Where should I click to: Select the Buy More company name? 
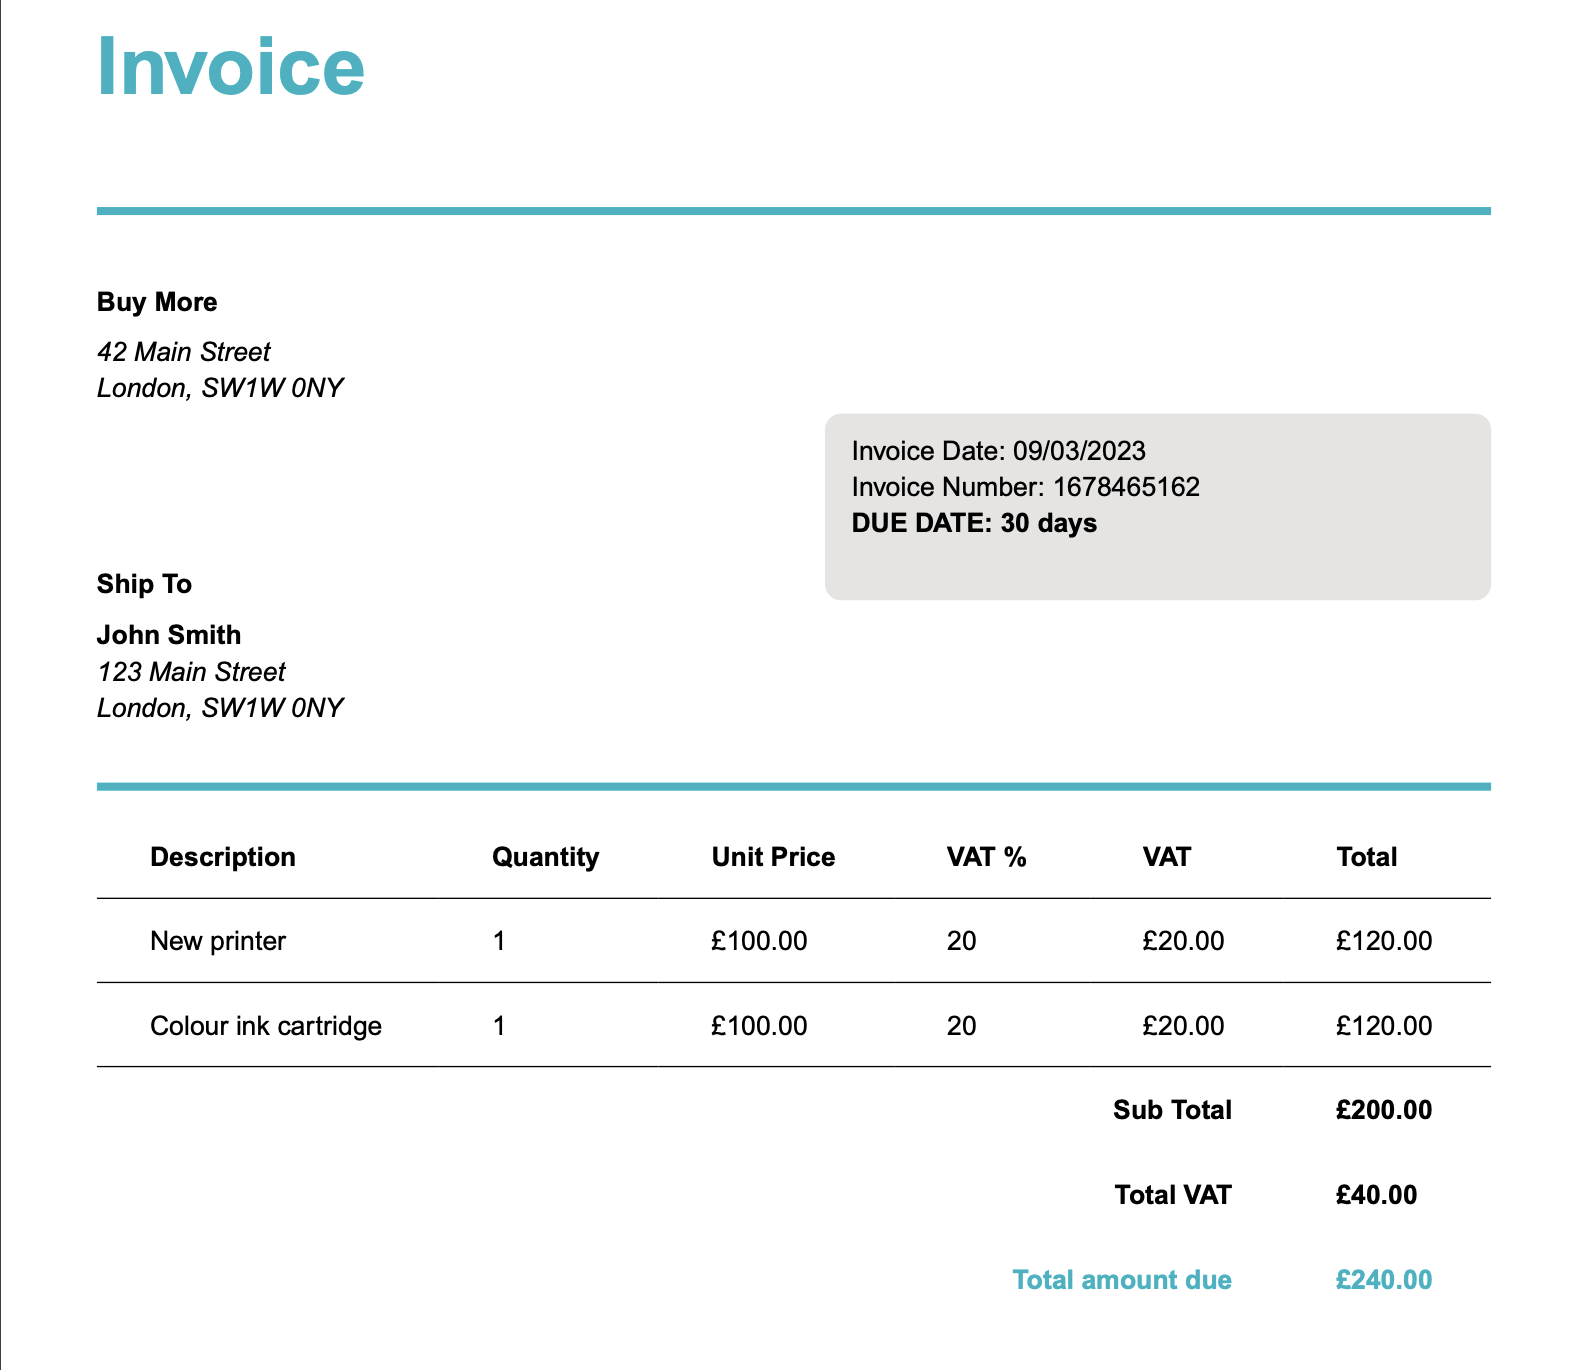click(x=157, y=302)
